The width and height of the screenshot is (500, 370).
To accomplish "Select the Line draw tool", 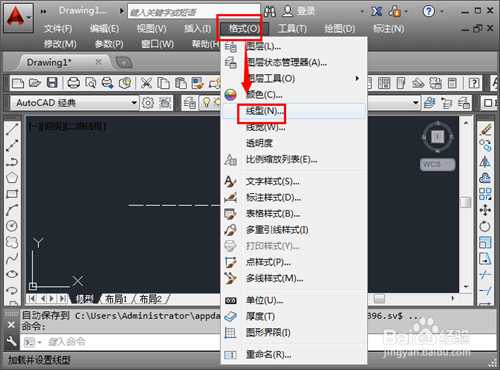I will click(x=12, y=129).
